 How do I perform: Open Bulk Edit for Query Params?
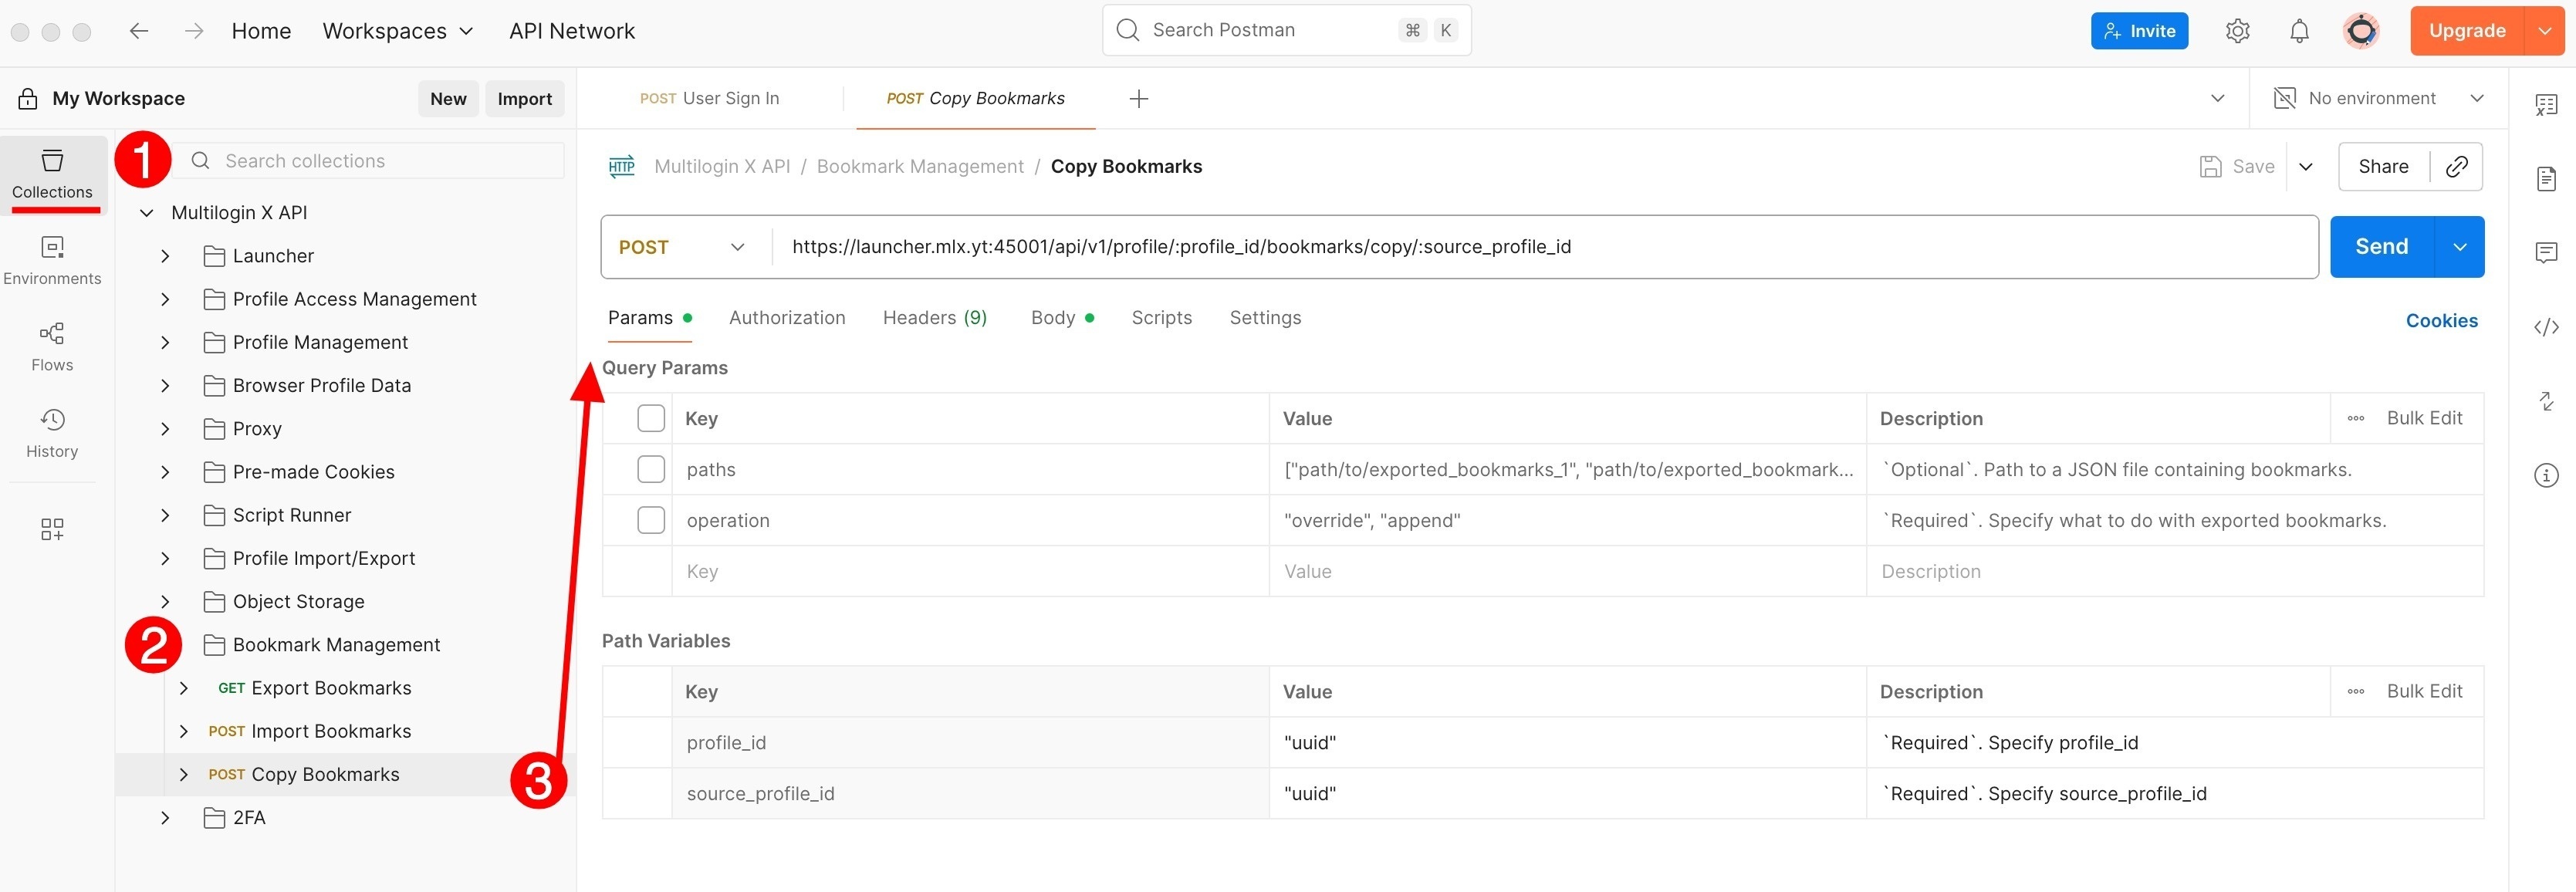[2425, 418]
